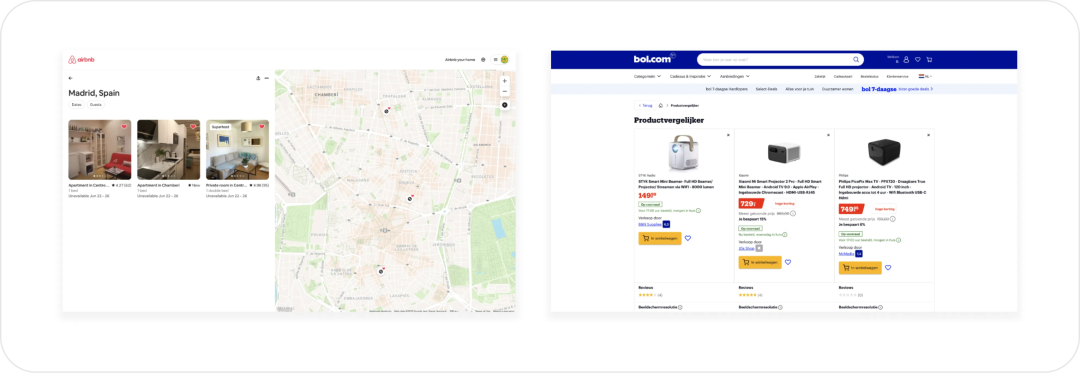Add Philips PicoPix to winkelwagen

click(x=860, y=268)
